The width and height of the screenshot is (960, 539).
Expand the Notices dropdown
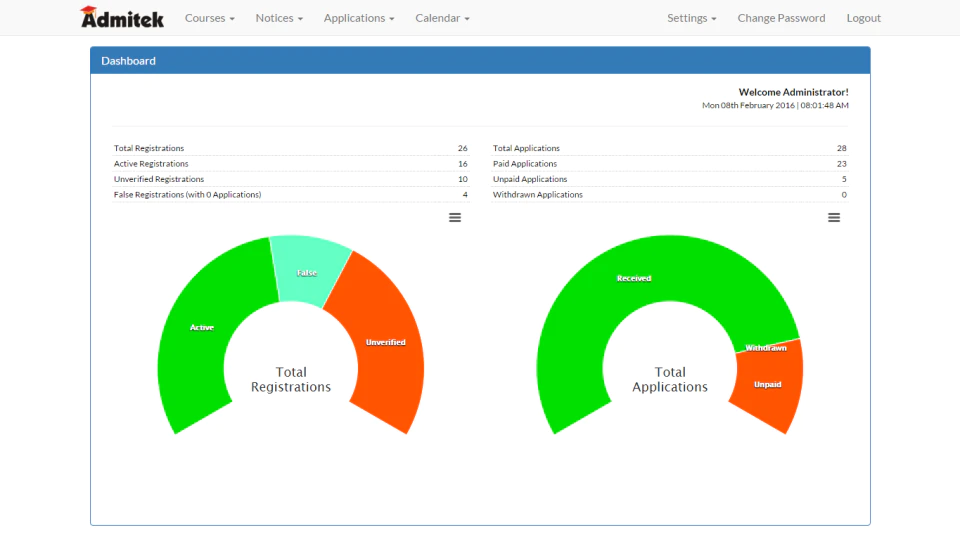tap(279, 18)
